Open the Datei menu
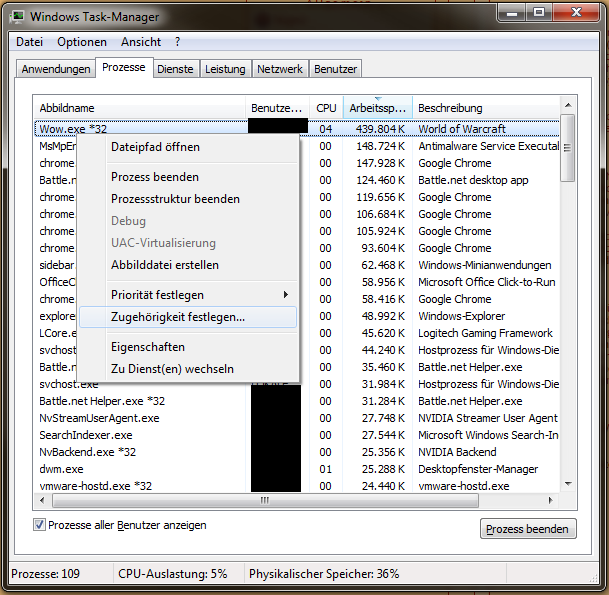Viewport: 609px width, 595px height. [30, 42]
